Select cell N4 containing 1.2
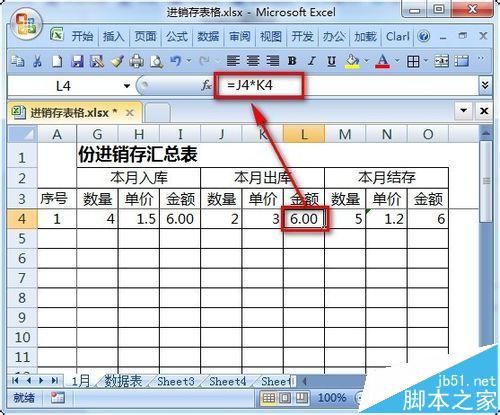 386,219
